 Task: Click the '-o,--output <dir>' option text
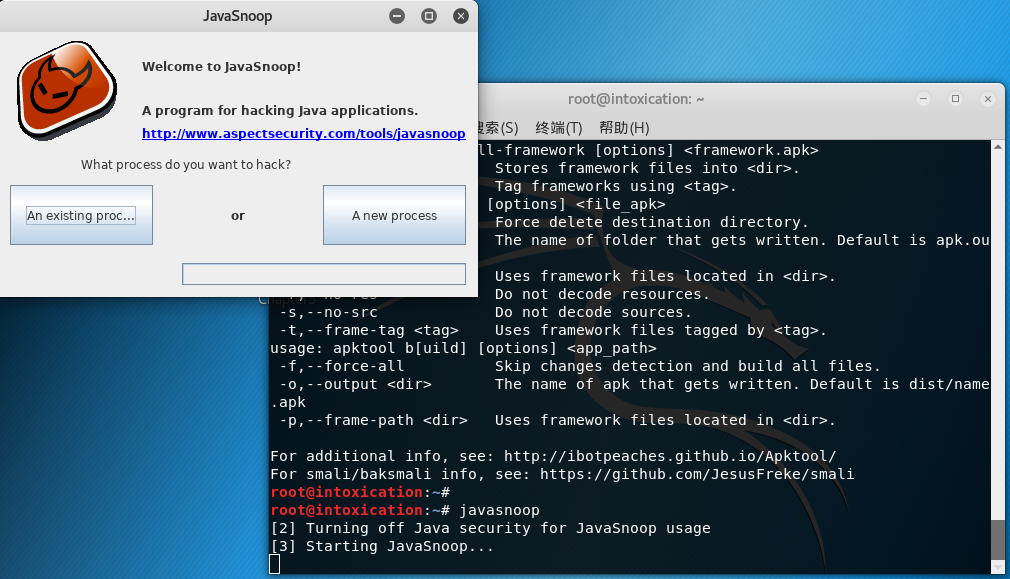coord(356,384)
